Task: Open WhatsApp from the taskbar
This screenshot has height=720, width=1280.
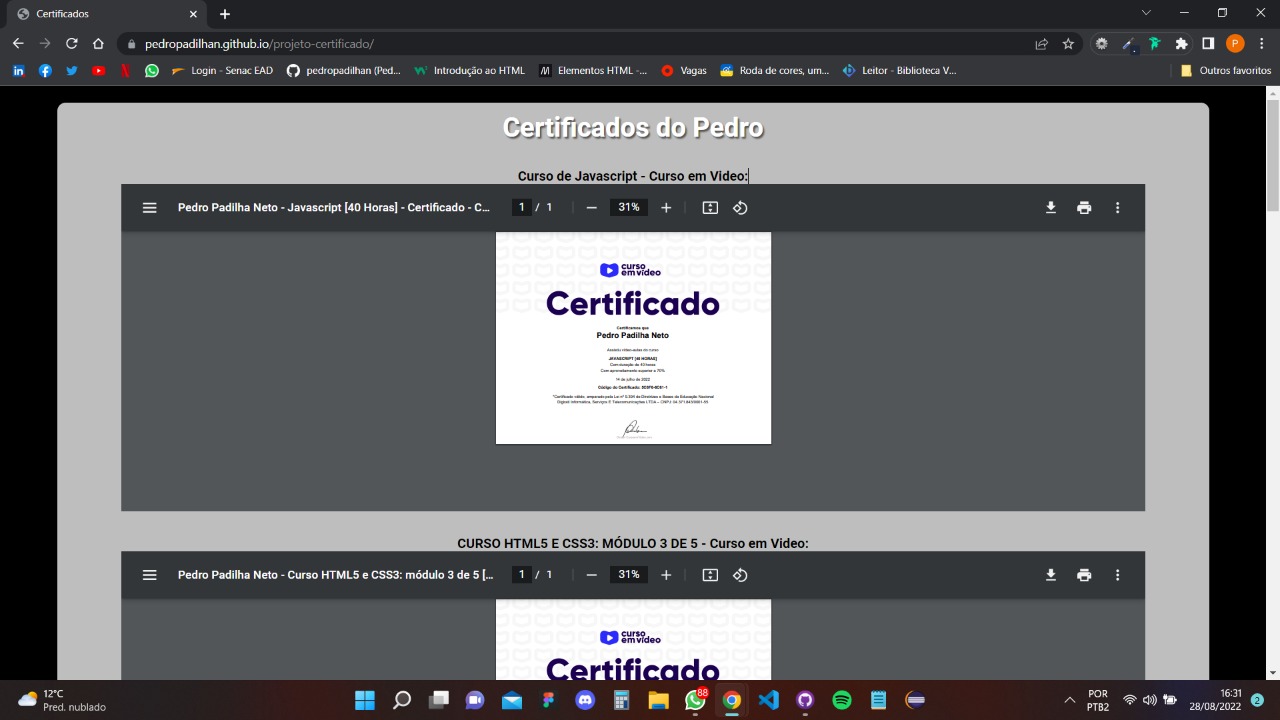Action: (x=695, y=700)
